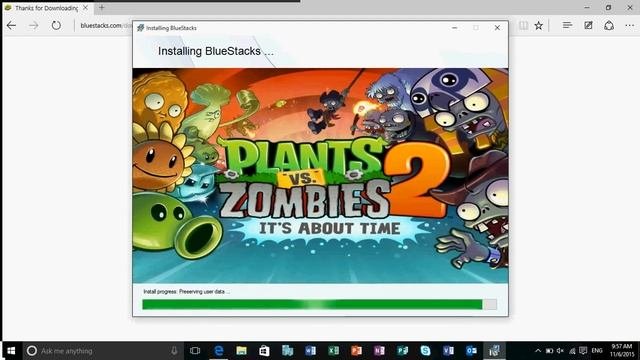Click the Edge browser forward arrow
The image size is (640, 360).
pyautogui.click(x=33, y=25)
